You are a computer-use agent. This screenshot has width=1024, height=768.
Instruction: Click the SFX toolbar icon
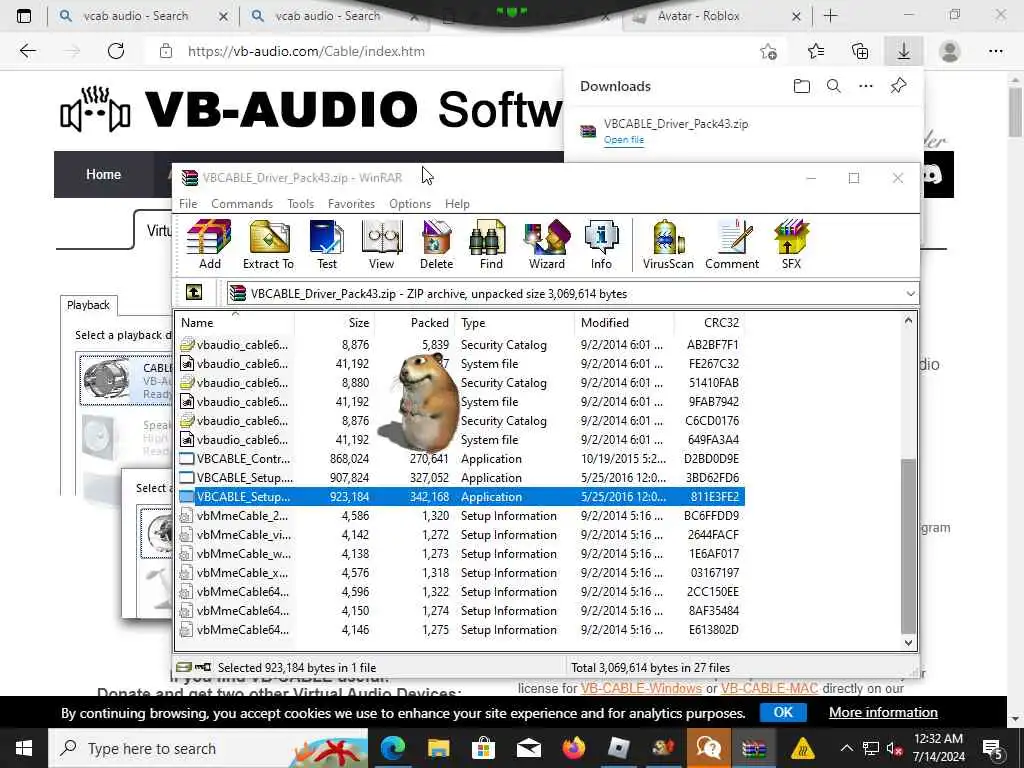coord(791,244)
